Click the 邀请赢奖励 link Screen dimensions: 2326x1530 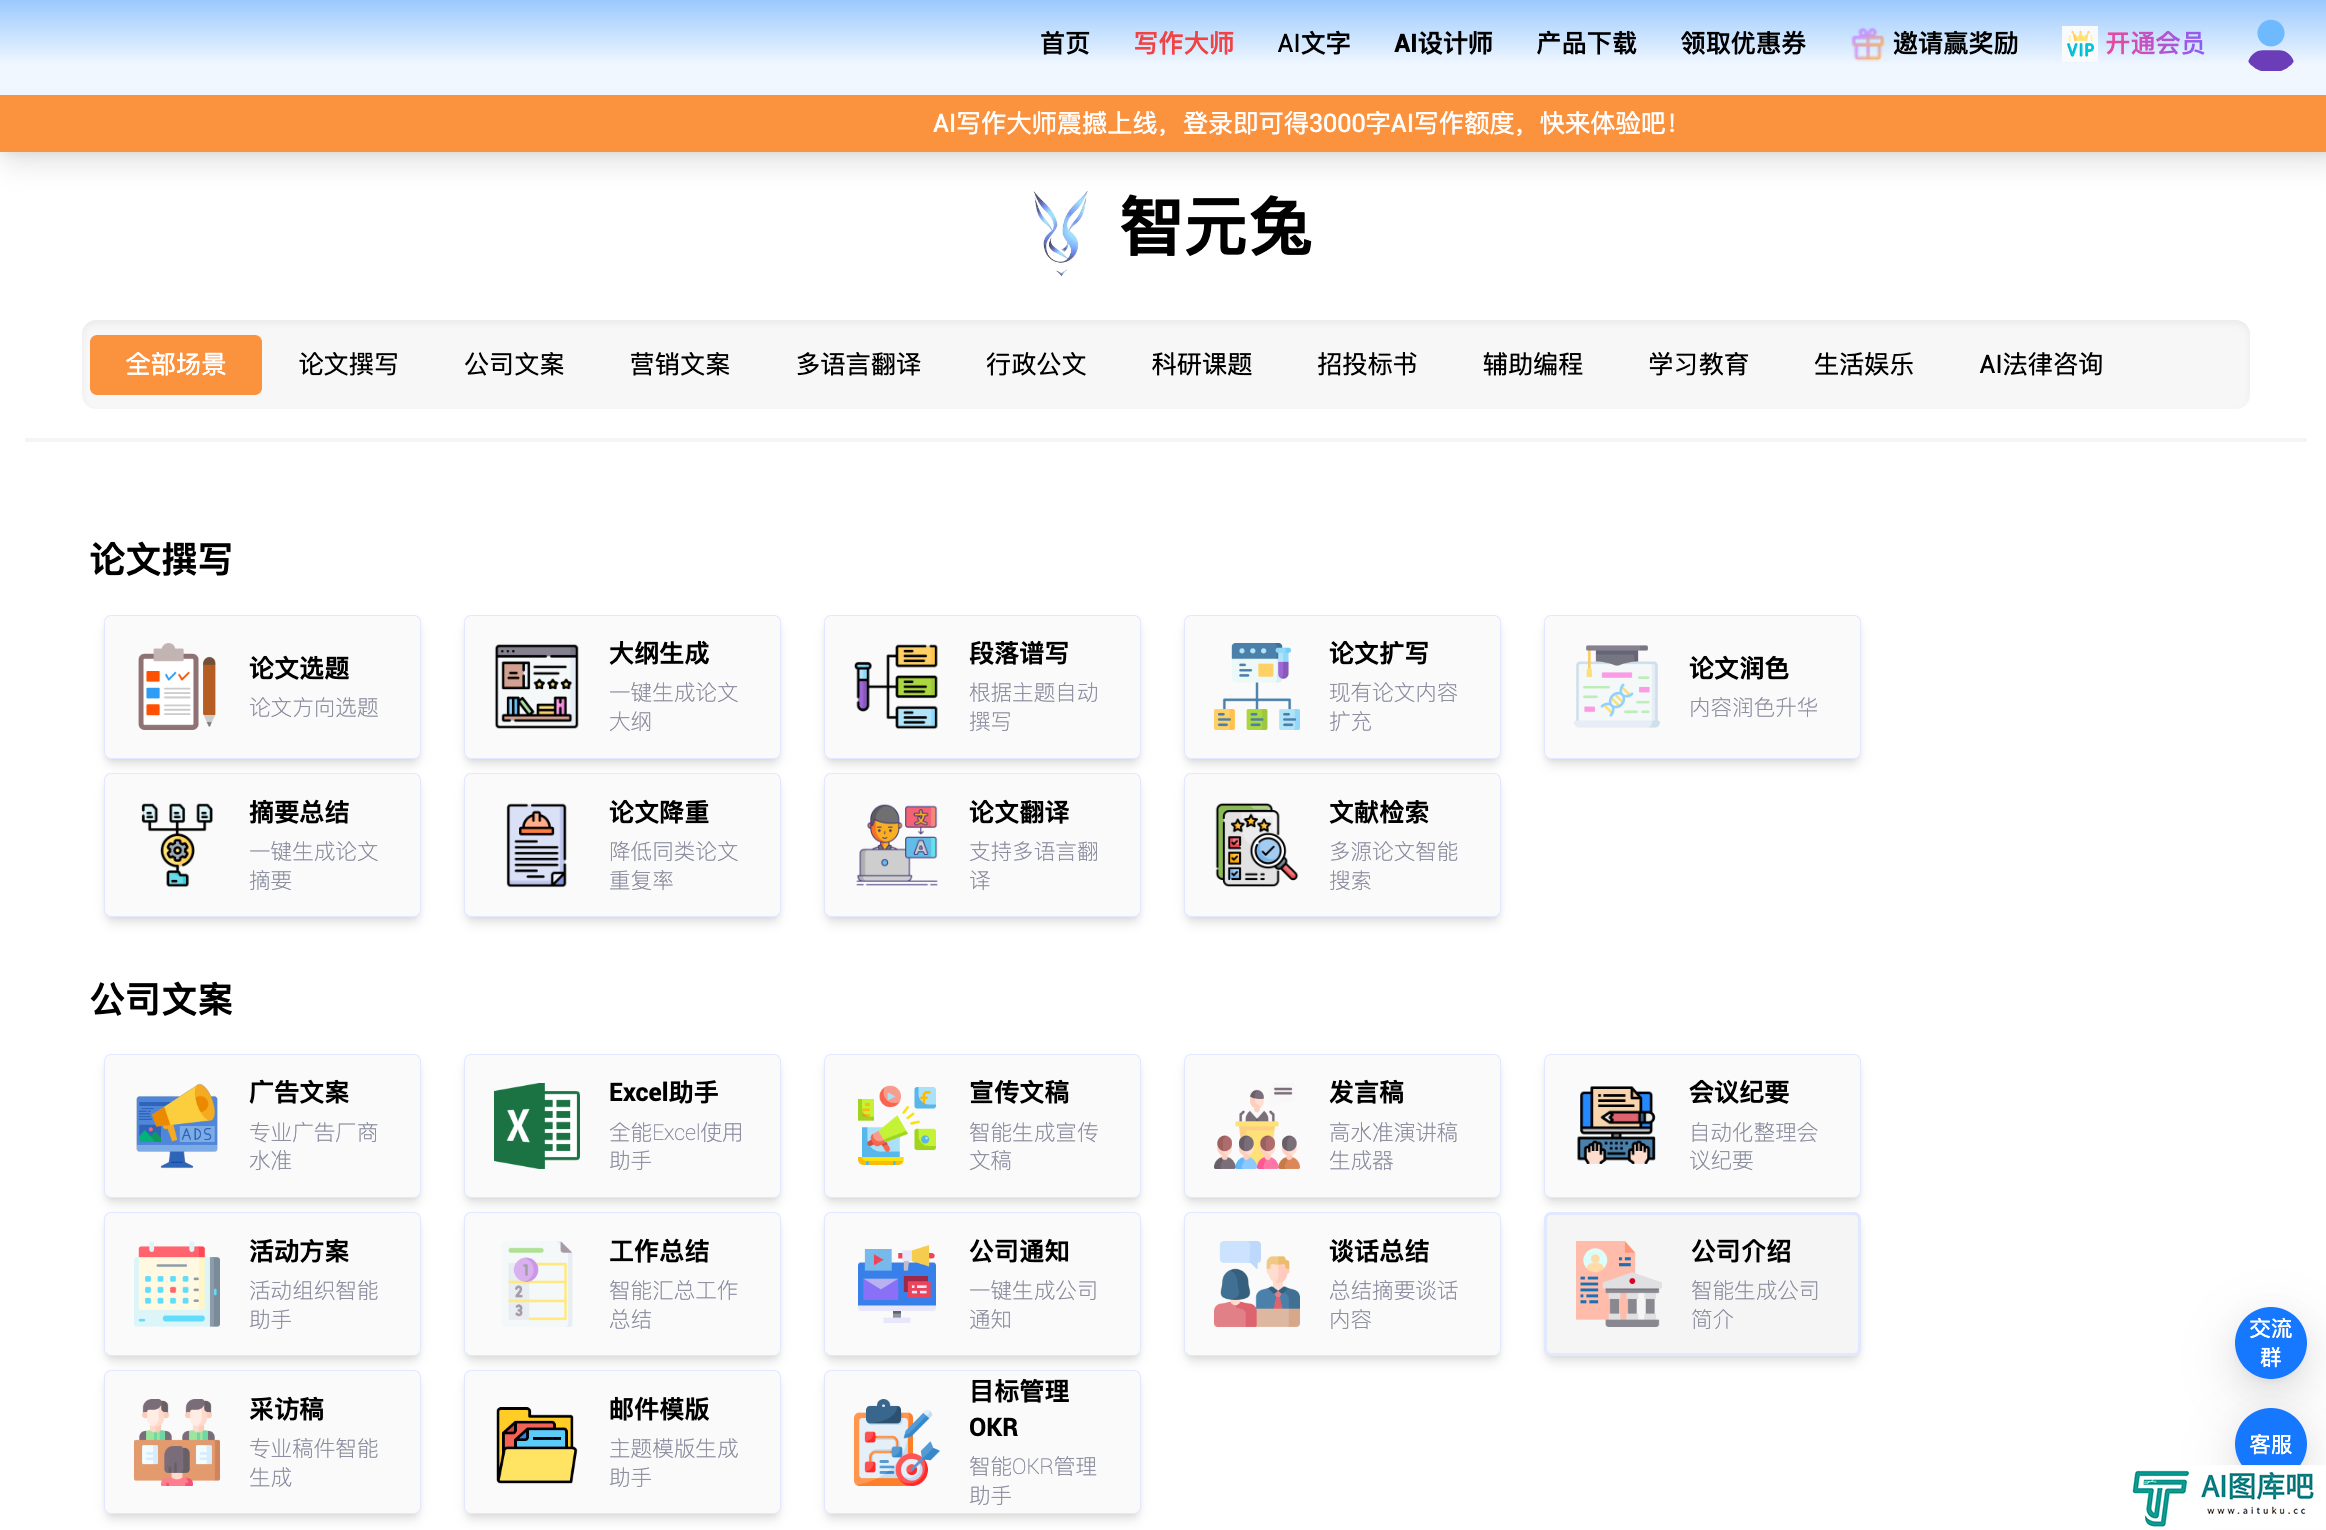(1955, 44)
